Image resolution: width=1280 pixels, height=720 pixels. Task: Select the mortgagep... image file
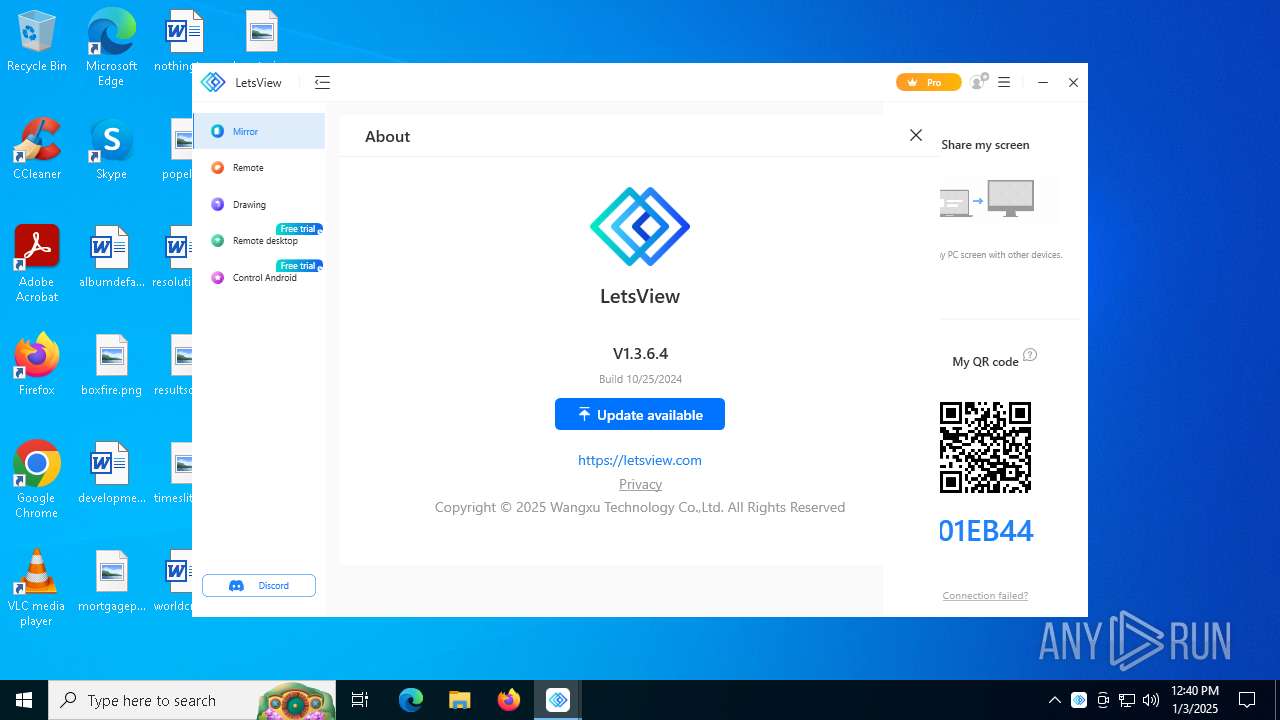coord(111,581)
